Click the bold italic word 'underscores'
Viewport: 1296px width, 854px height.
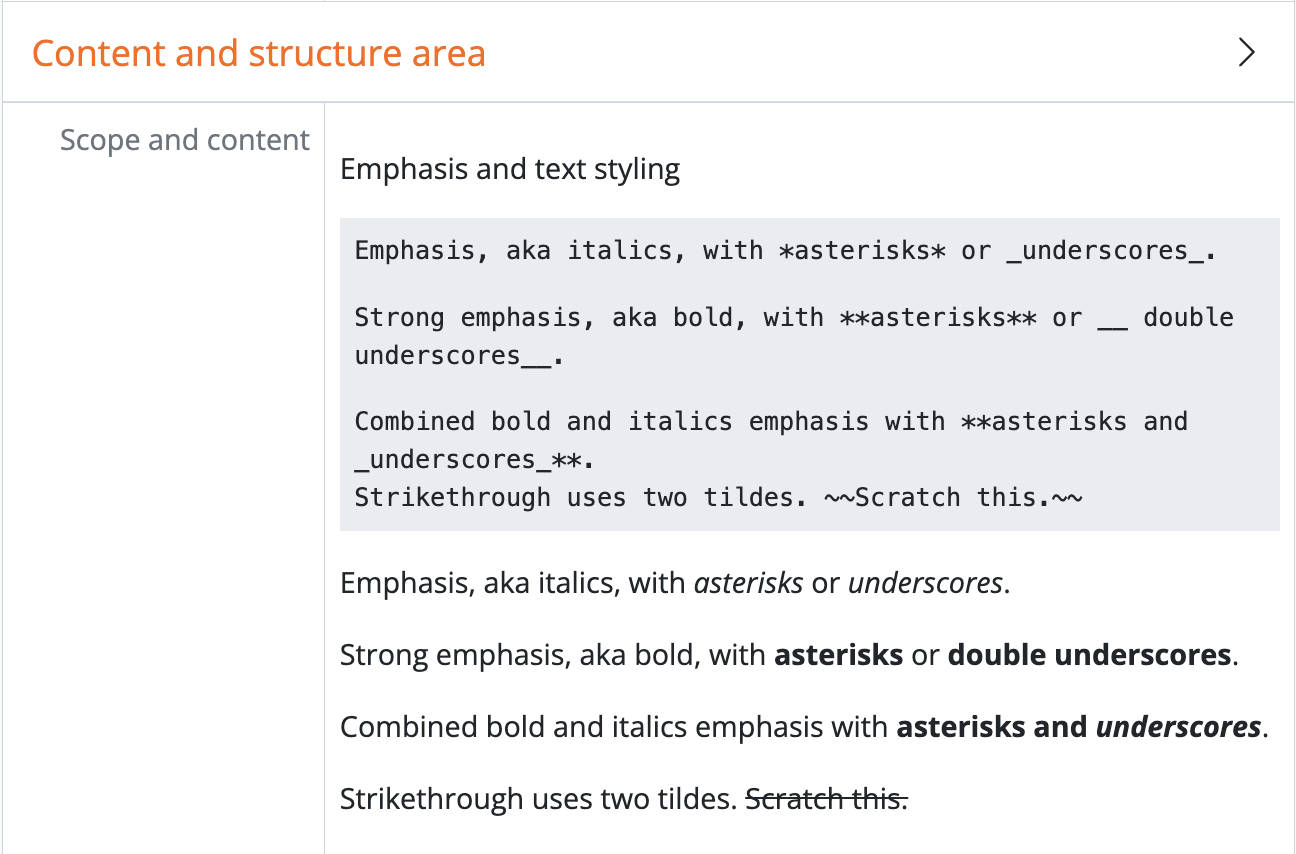pyautogui.click(x=1178, y=727)
